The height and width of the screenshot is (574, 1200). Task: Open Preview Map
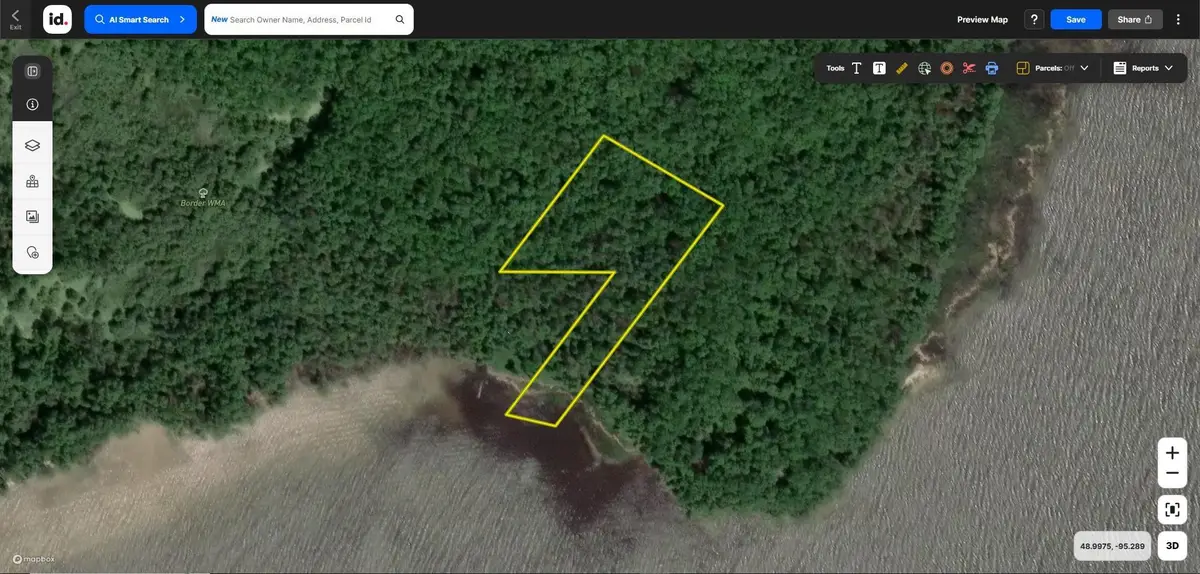[x=982, y=19]
